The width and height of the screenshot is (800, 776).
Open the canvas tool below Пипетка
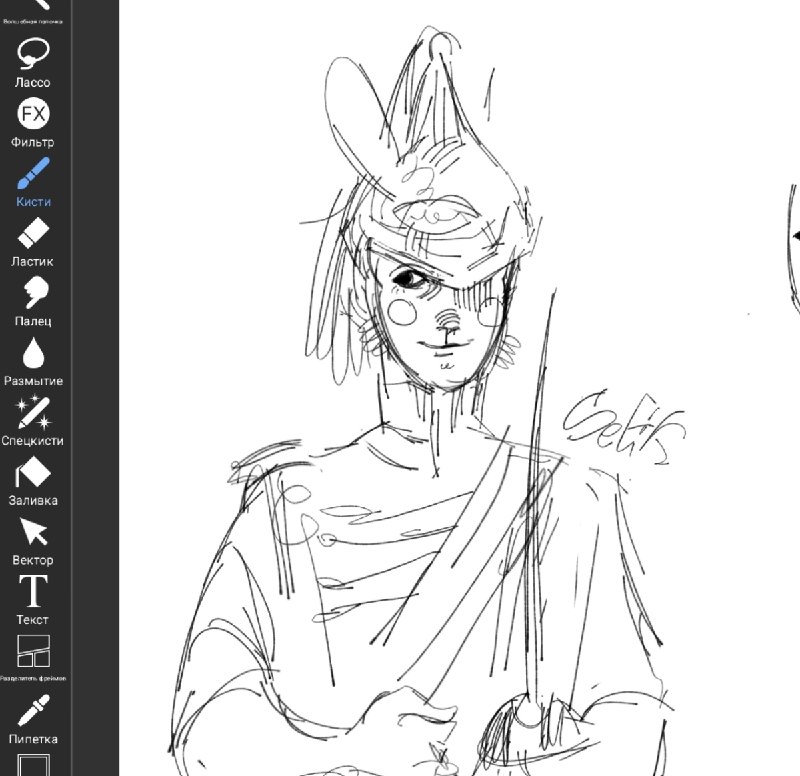click(34, 765)
